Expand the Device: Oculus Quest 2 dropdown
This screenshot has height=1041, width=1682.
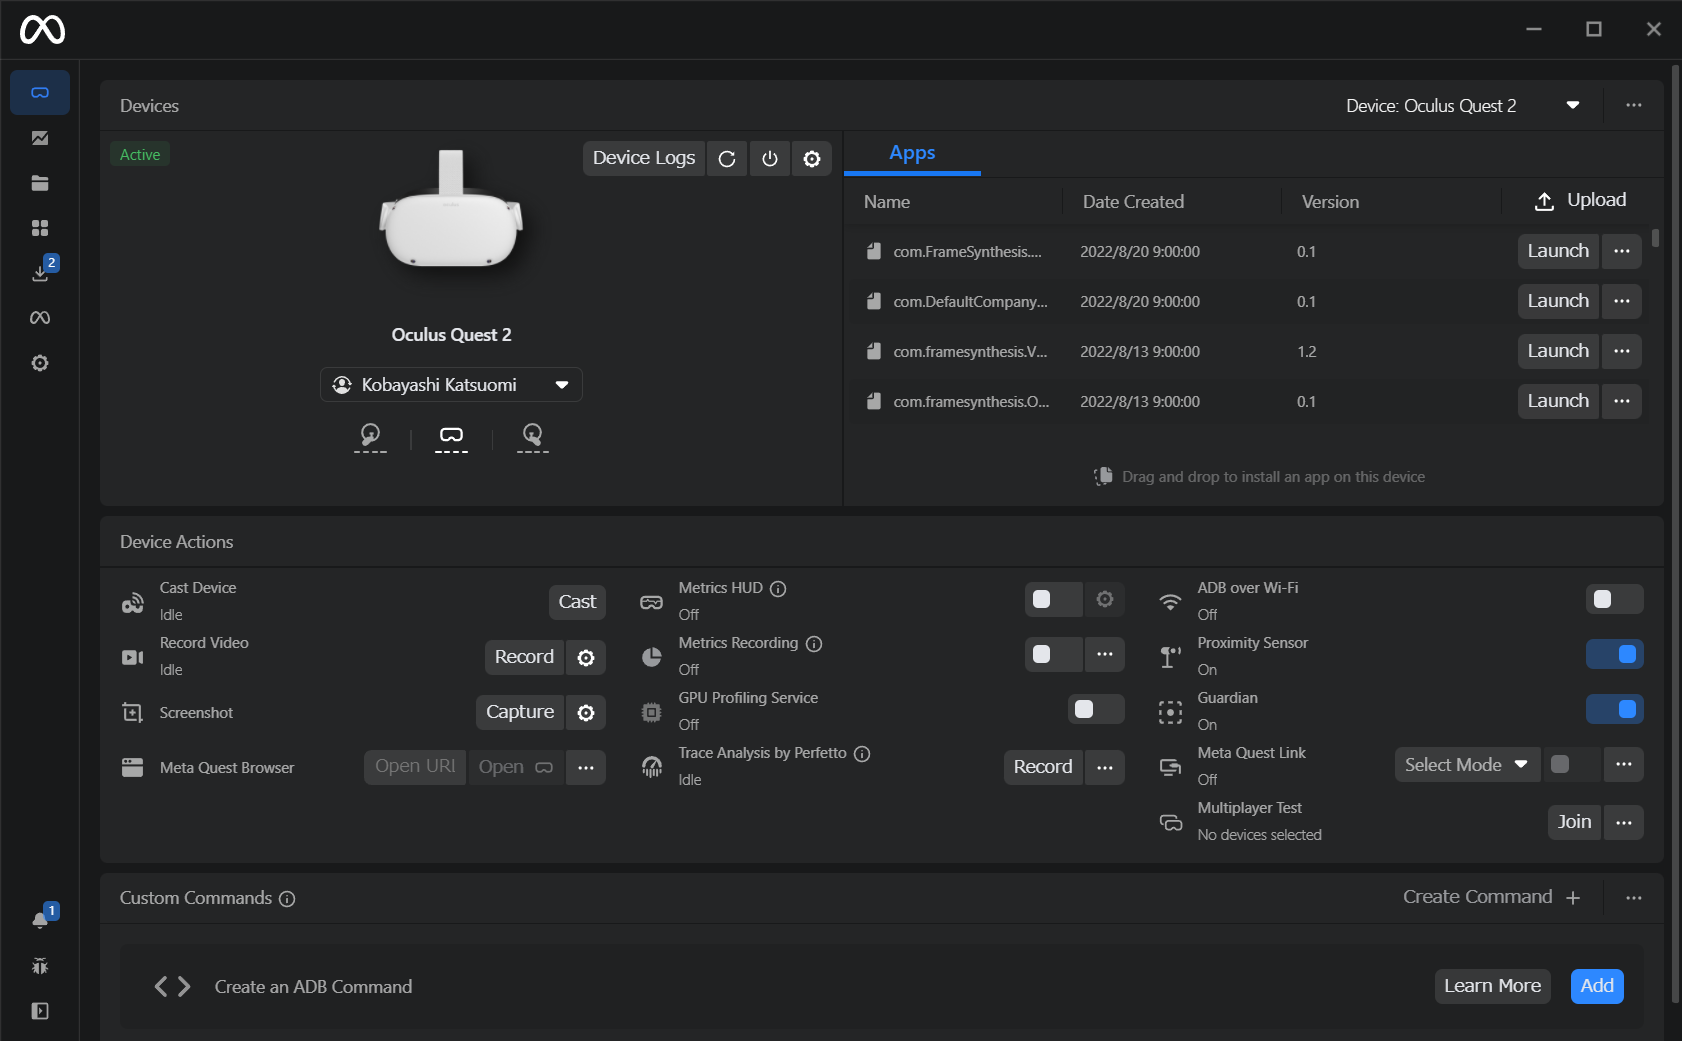(x=1462, y=106)
